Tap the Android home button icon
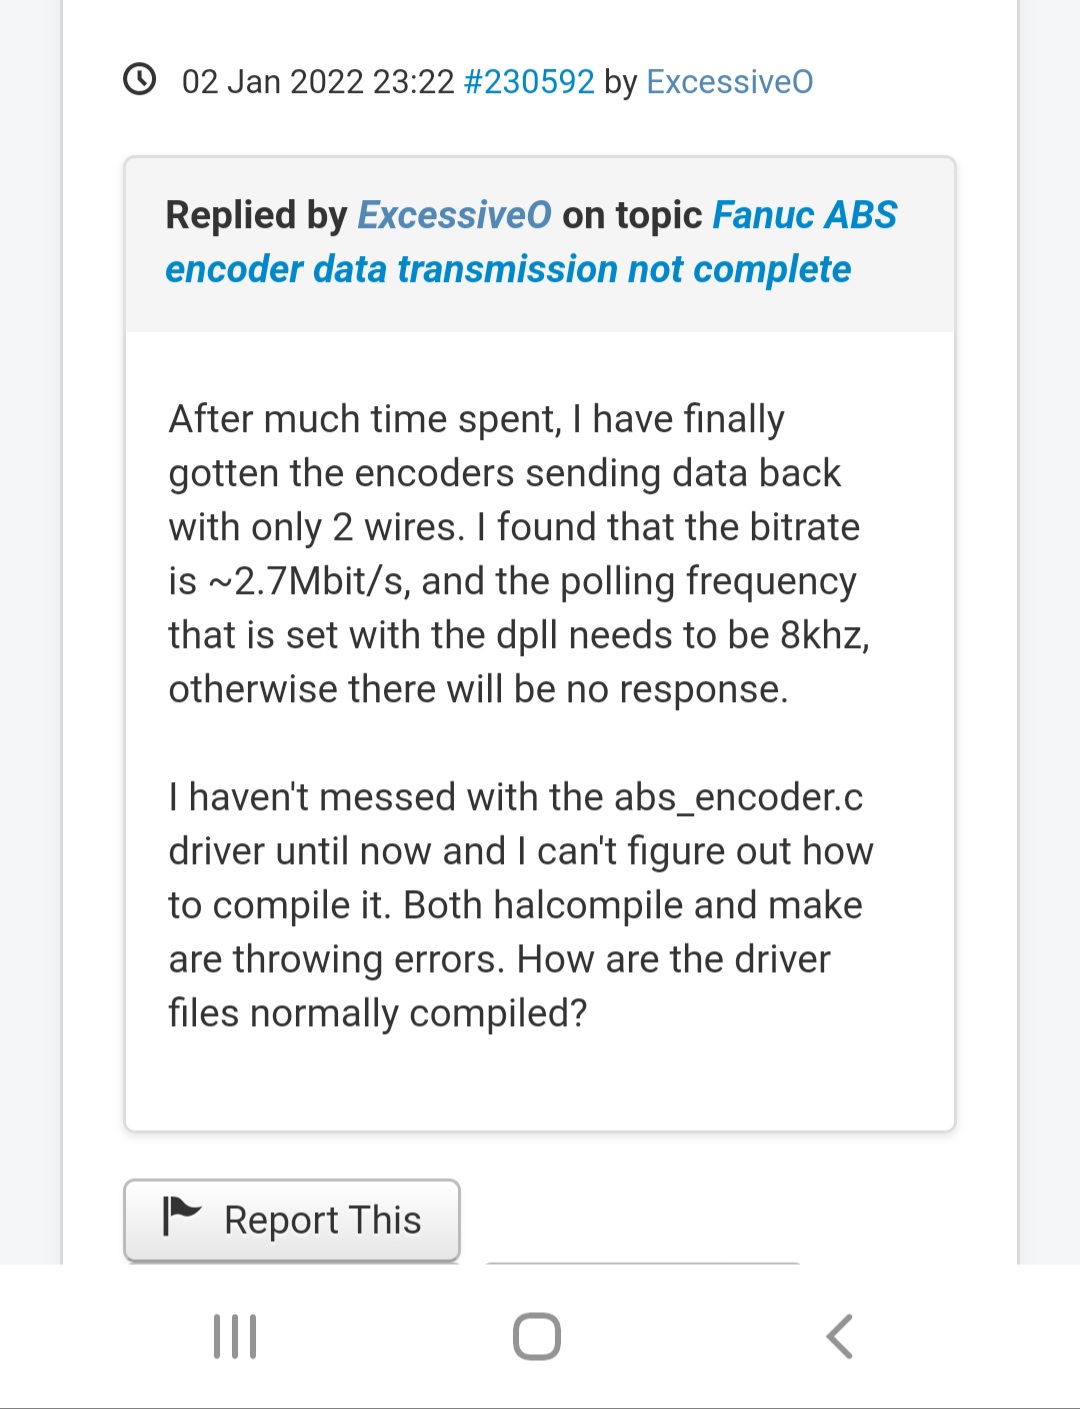The width and height of the screenshot is (1080, 1409). click(x=537, y=1337)
